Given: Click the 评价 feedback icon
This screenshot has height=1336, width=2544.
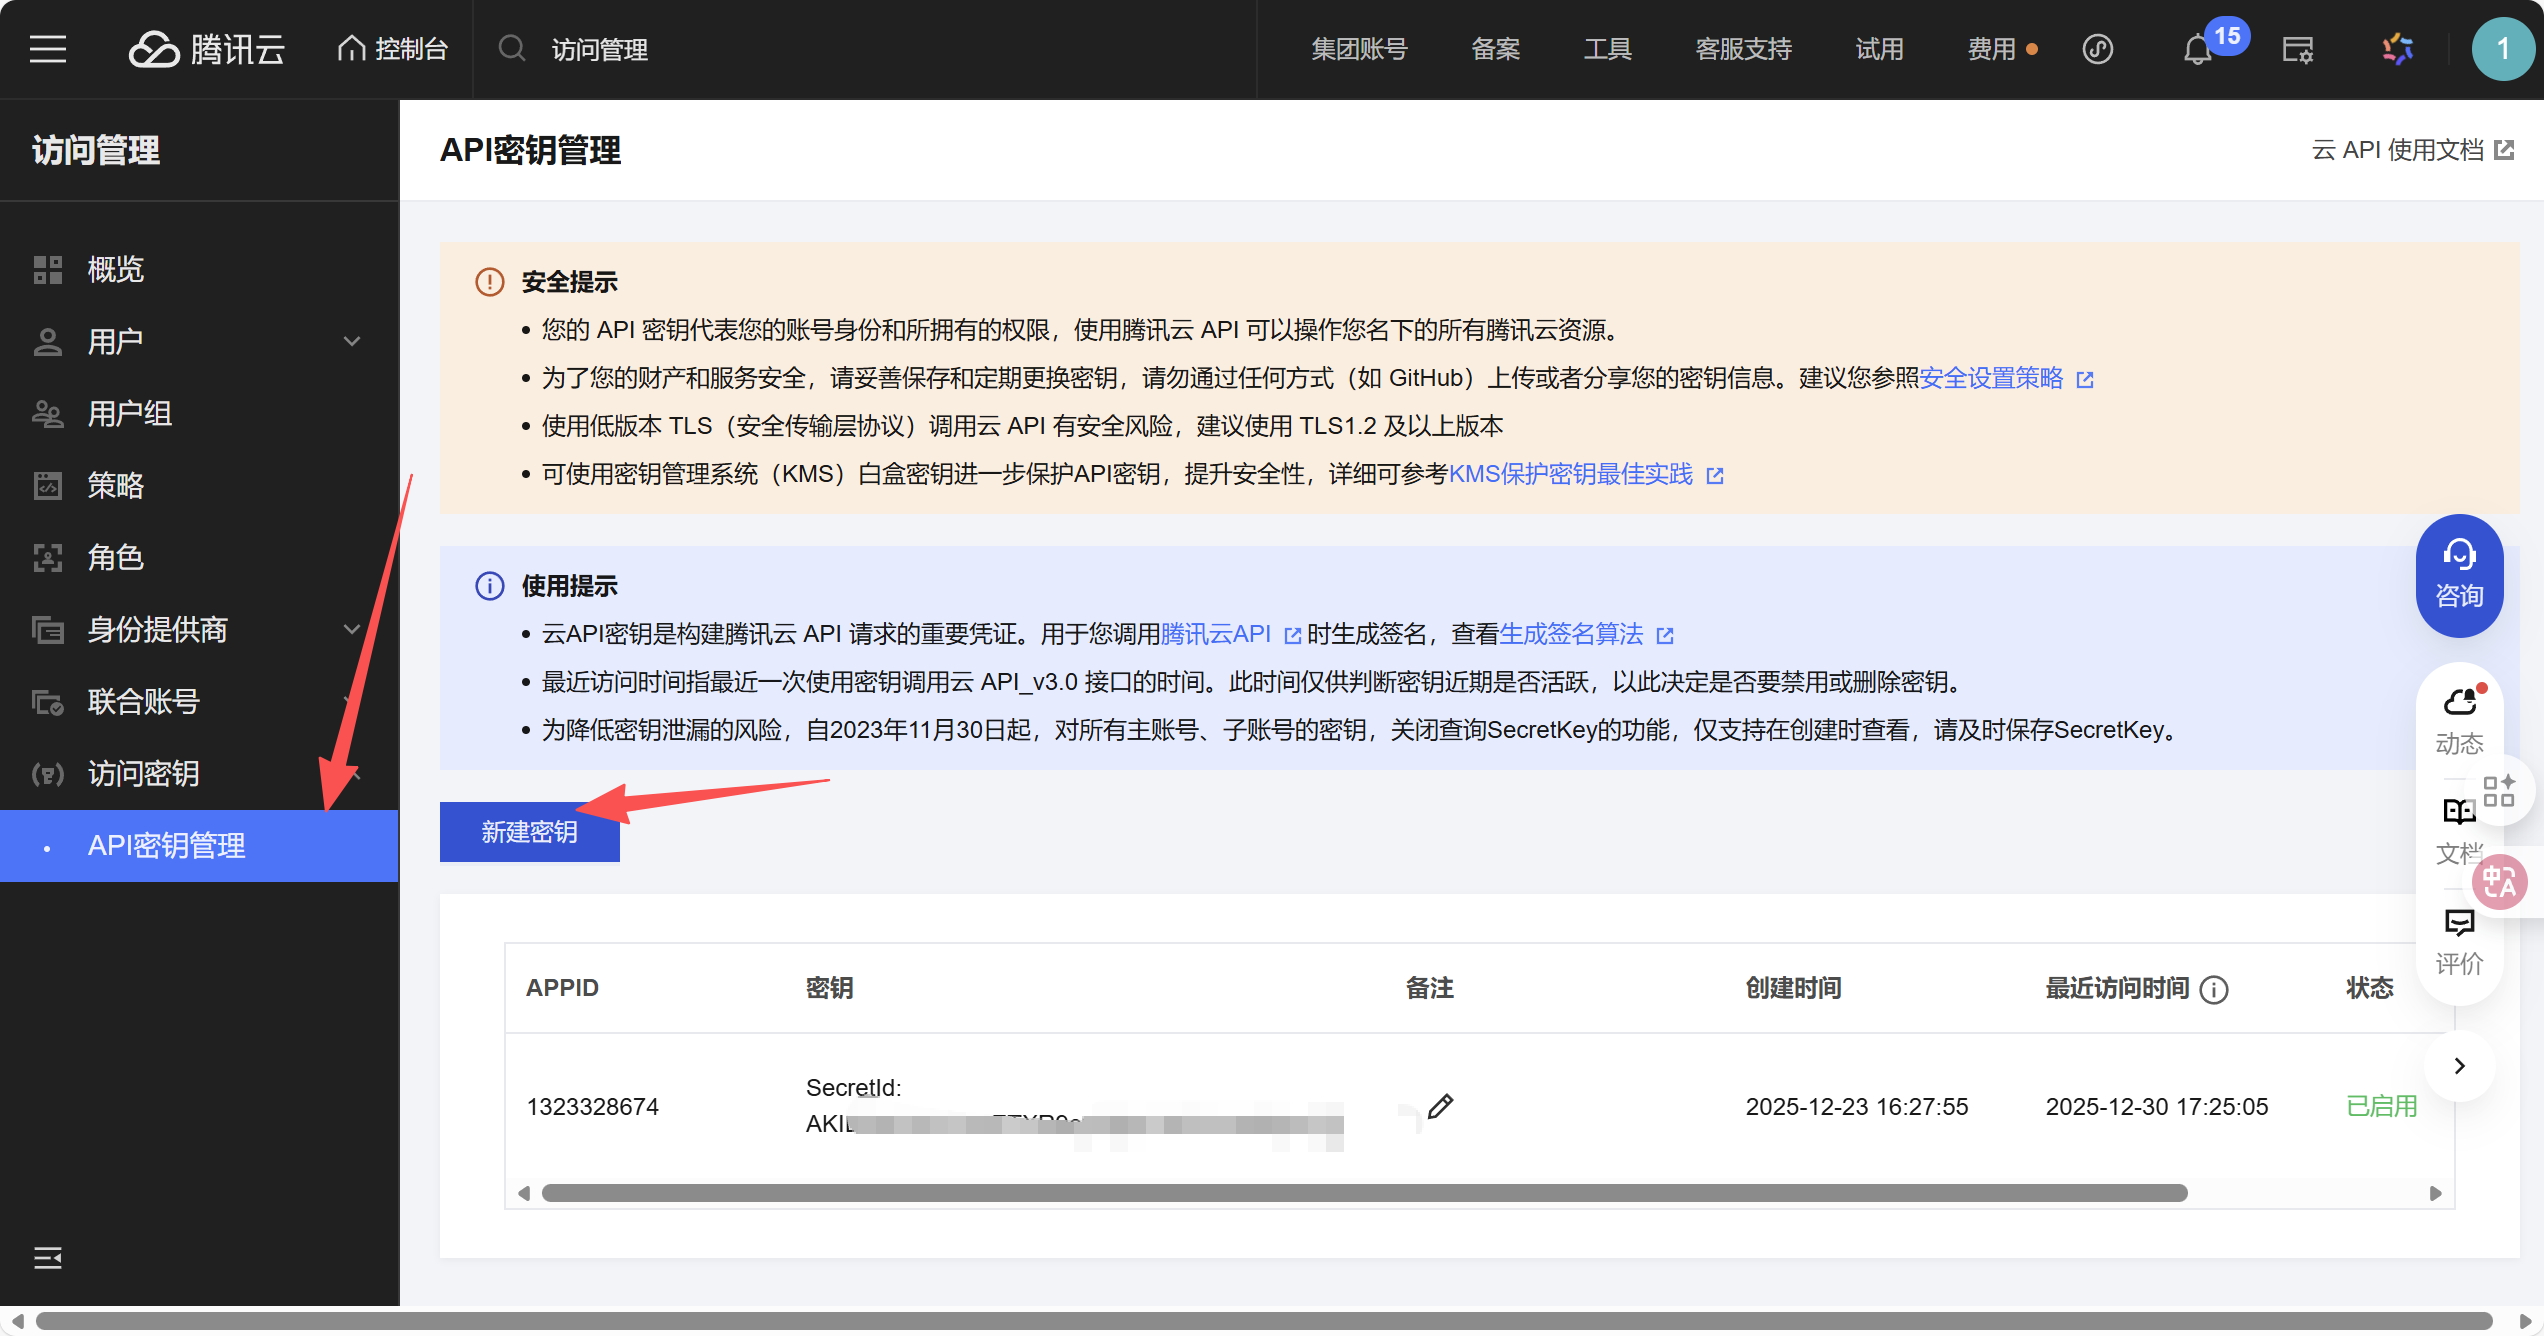Looking at the screenshot, I should [2459, 940].
